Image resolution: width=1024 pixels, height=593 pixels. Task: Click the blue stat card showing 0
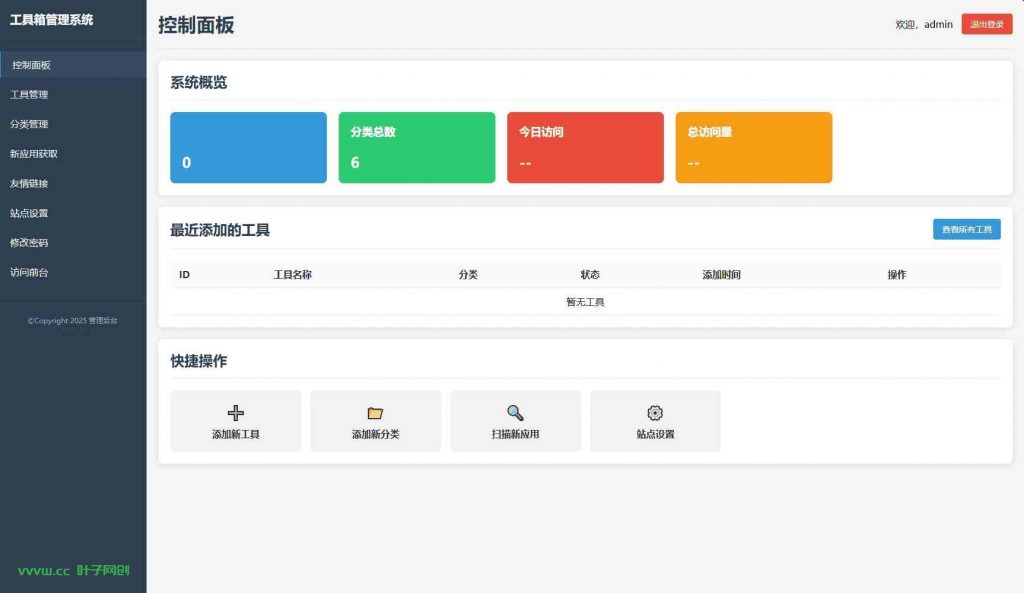pyautogui.click(x=248, y=148)
